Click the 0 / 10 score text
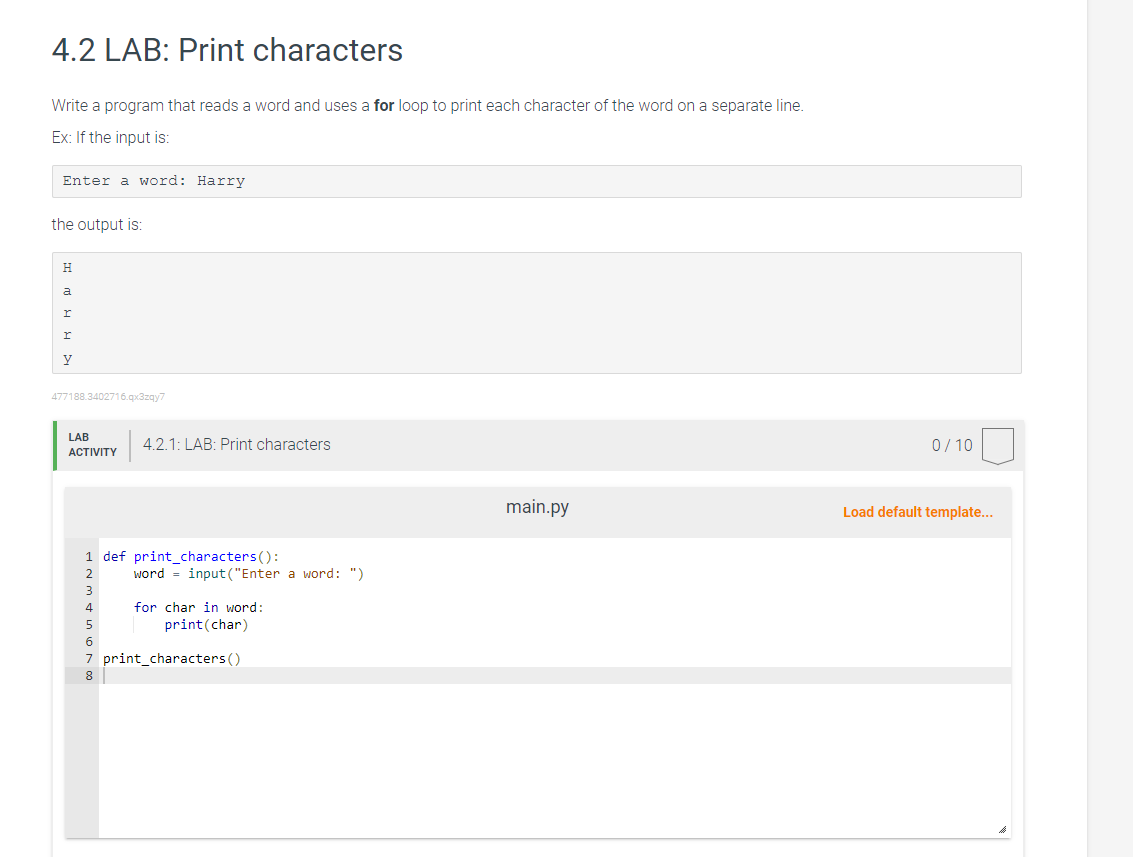Screen dimensions: 1133x857 (951, 445)
